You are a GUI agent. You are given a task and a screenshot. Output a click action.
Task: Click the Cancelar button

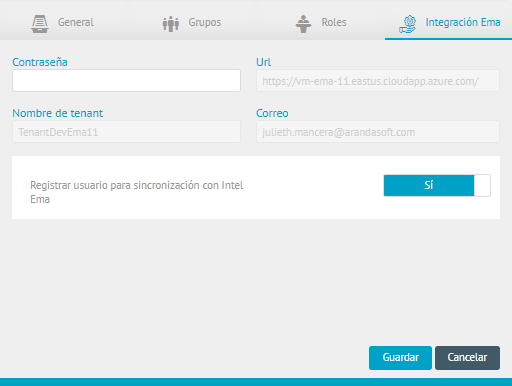click(x=467, y=358)
